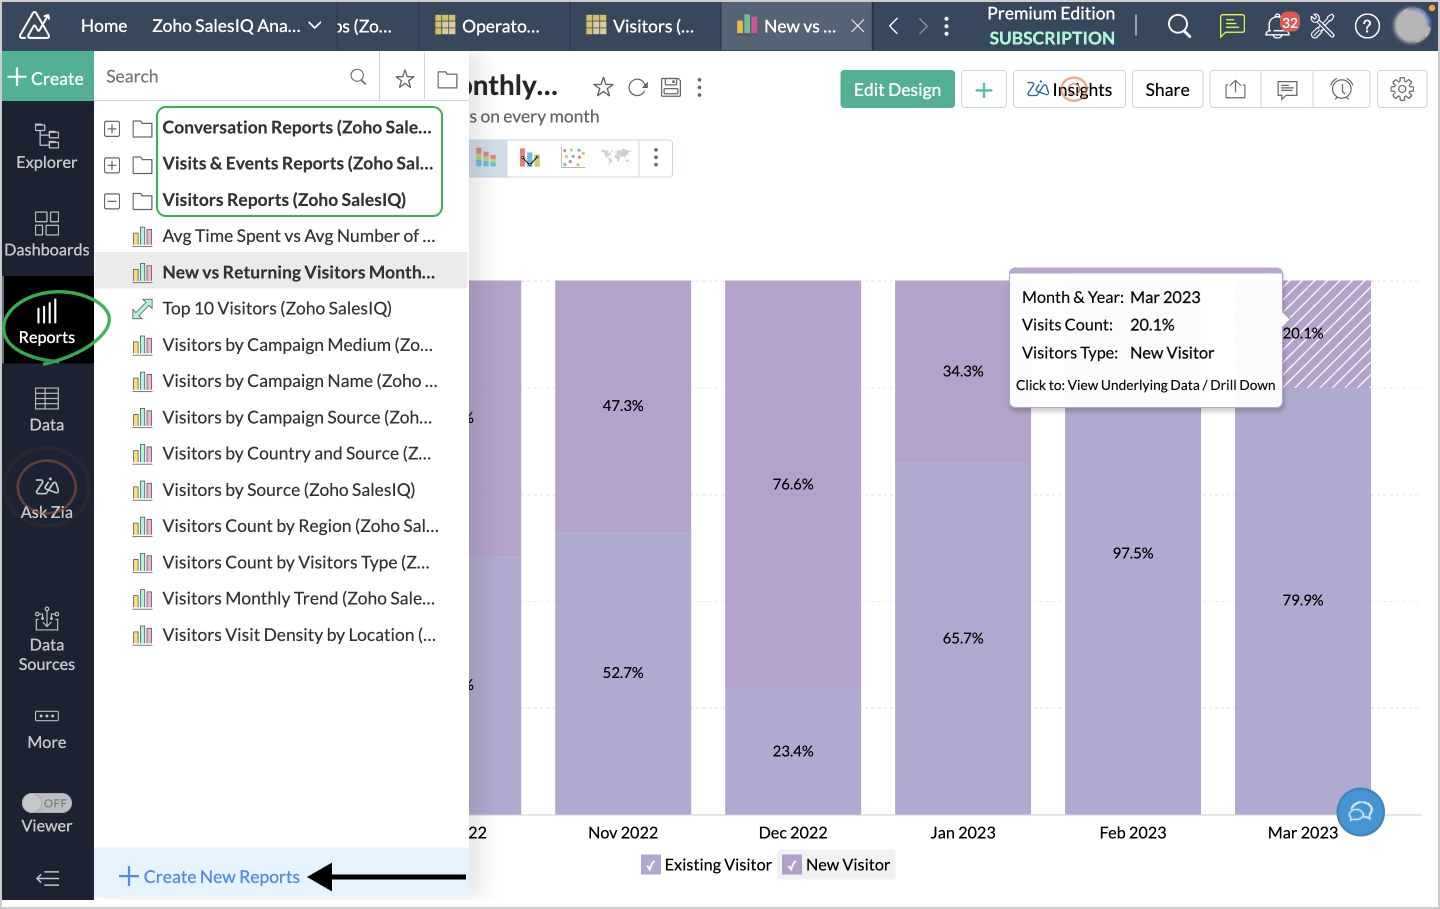Open more report actions next to the save icon
This screenshot has height=909, width=1440.
tap(700, 88)
